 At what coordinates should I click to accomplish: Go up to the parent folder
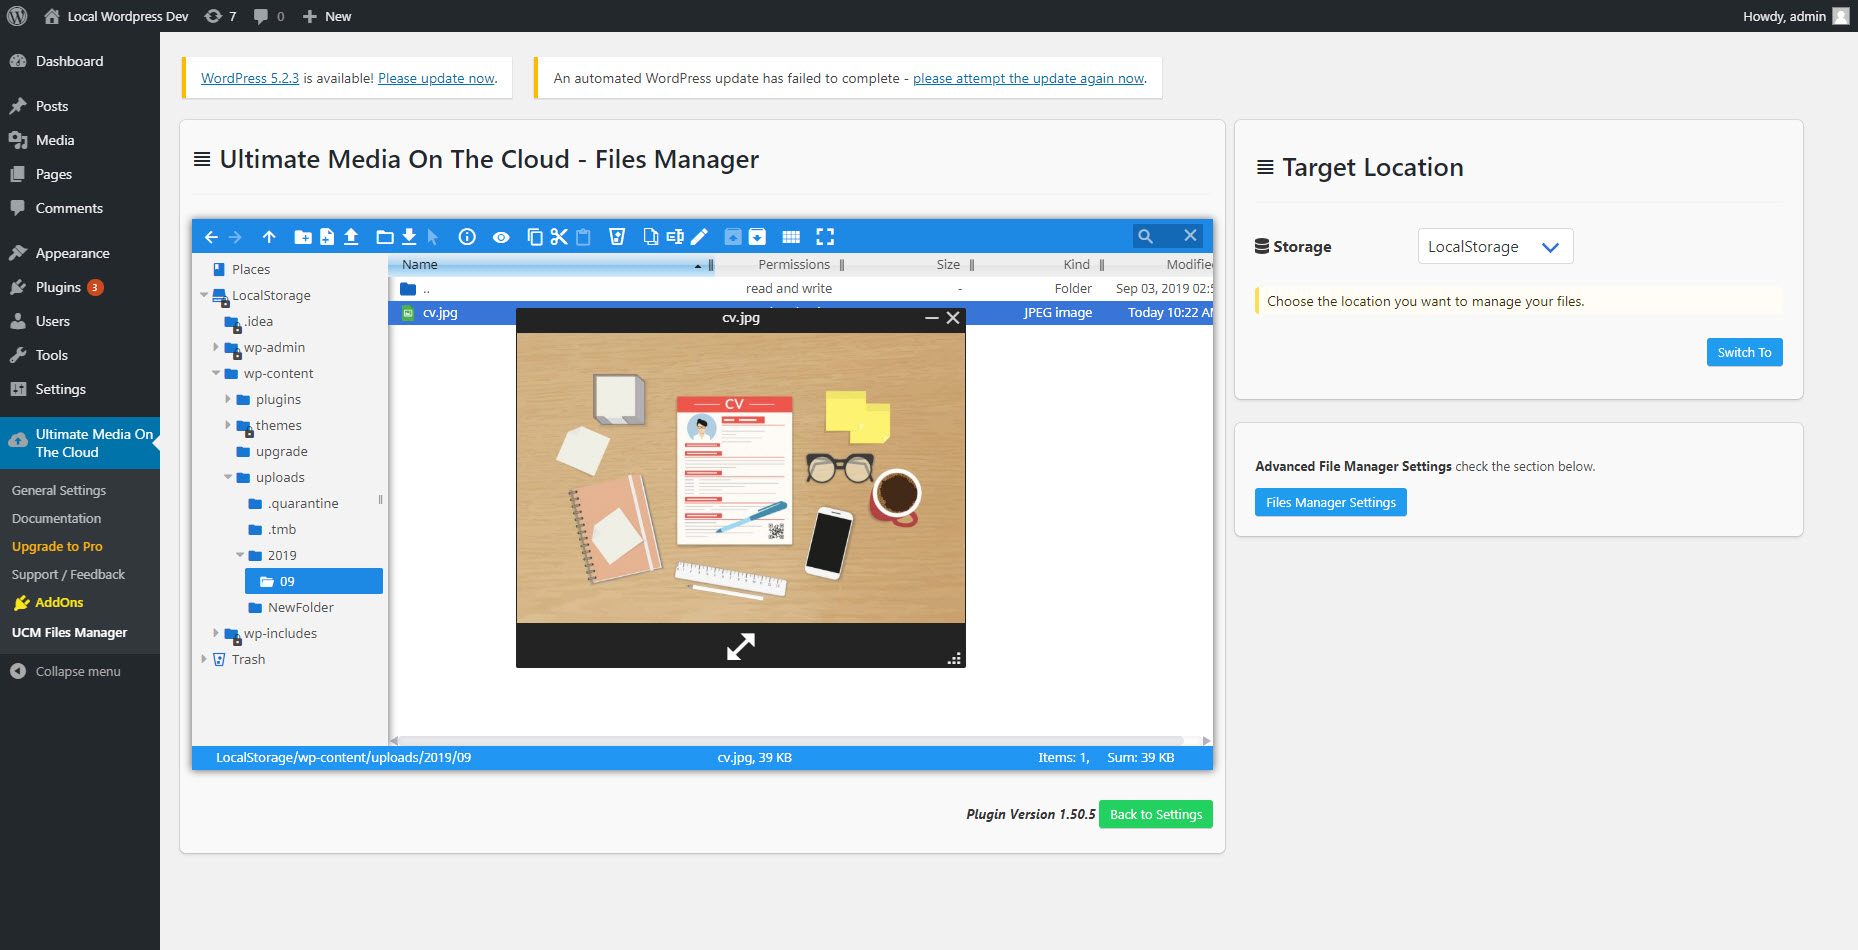[x=269, y=237]
